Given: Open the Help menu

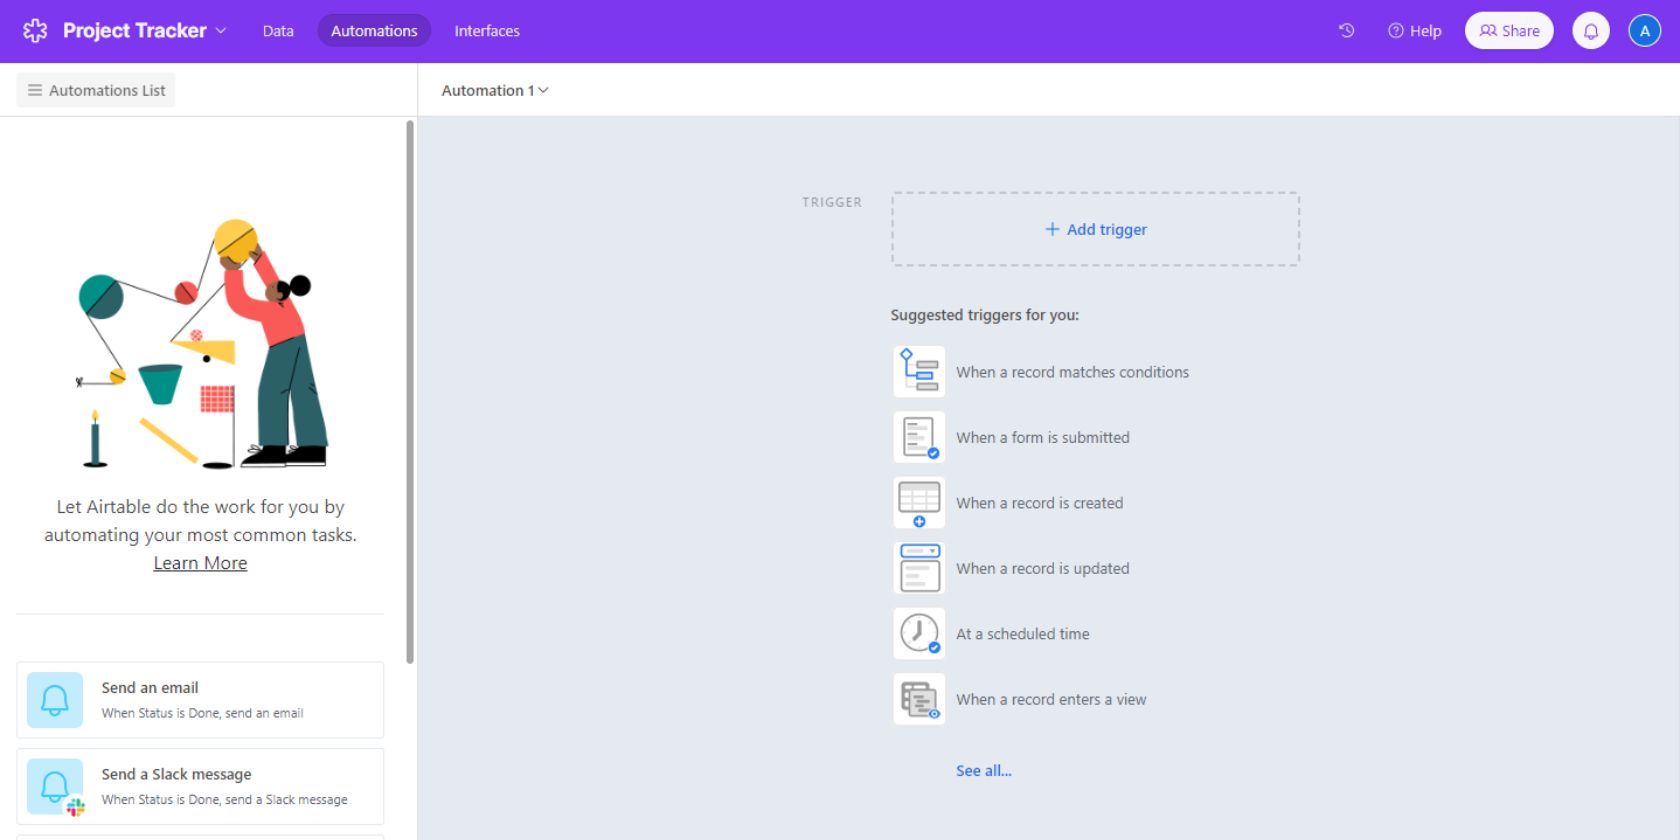Looking at the screenshot, I should [x=1414, y=31].
